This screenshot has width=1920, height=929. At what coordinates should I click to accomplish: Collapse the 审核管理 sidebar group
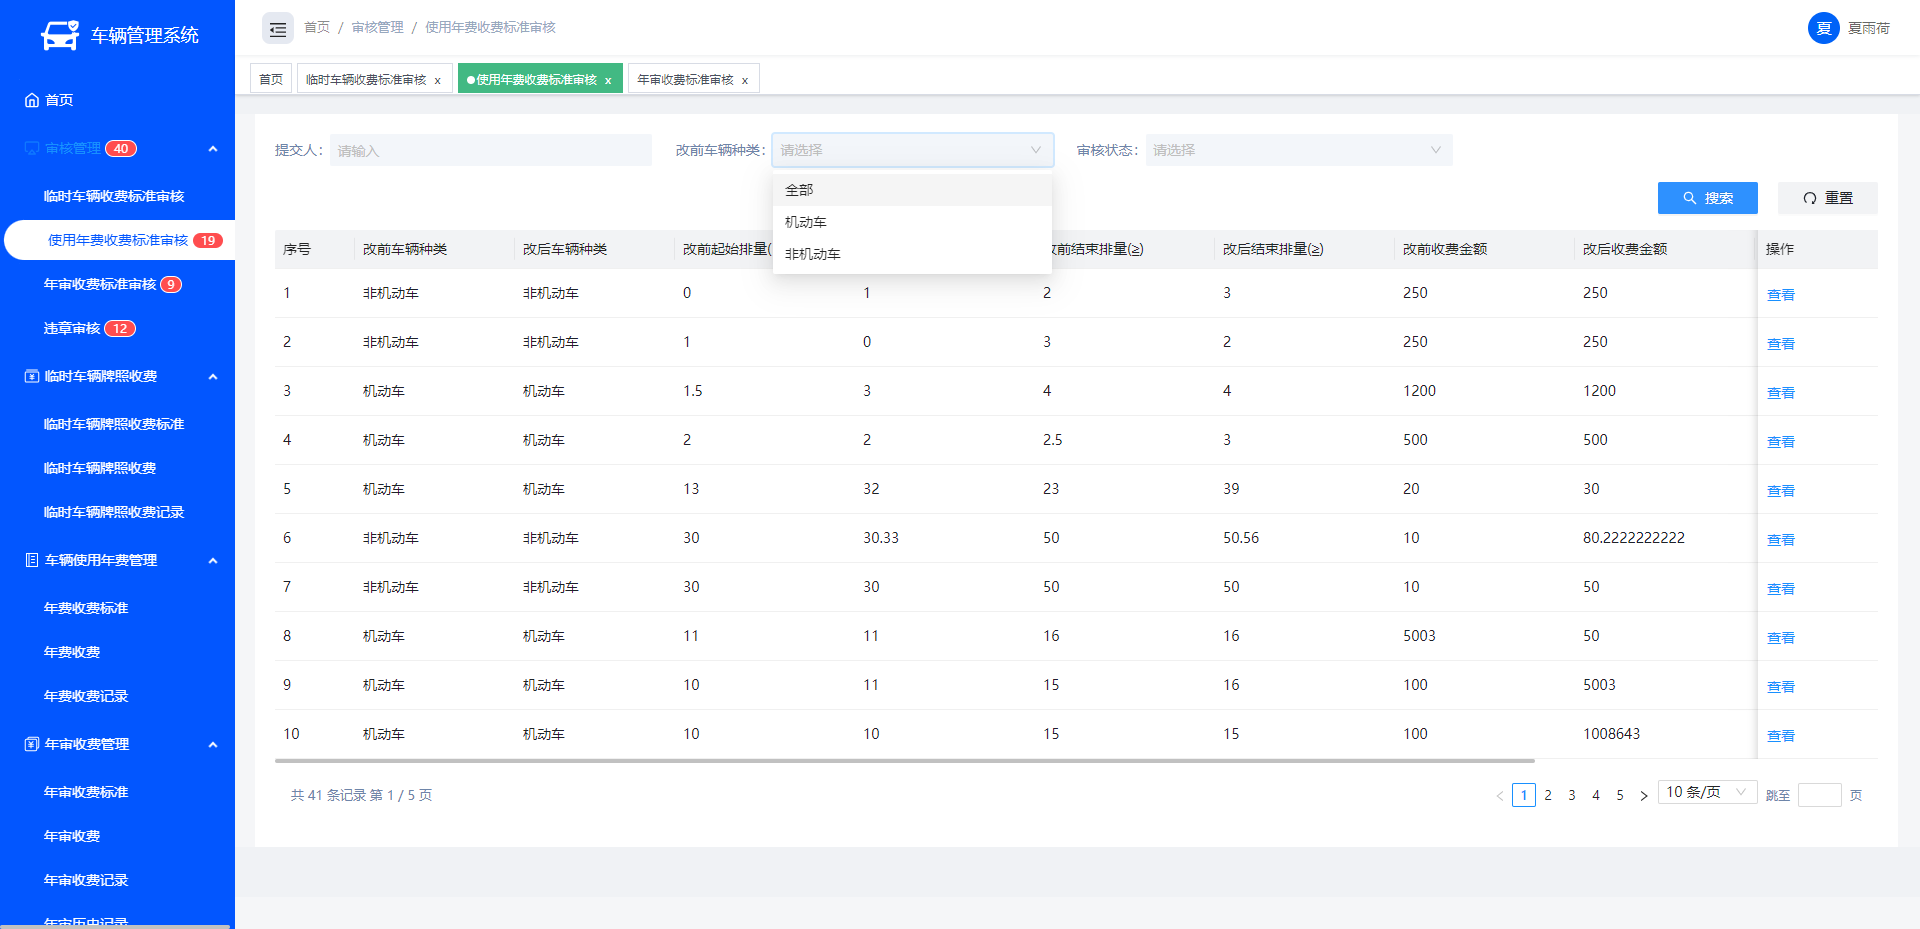coord(213,148)
